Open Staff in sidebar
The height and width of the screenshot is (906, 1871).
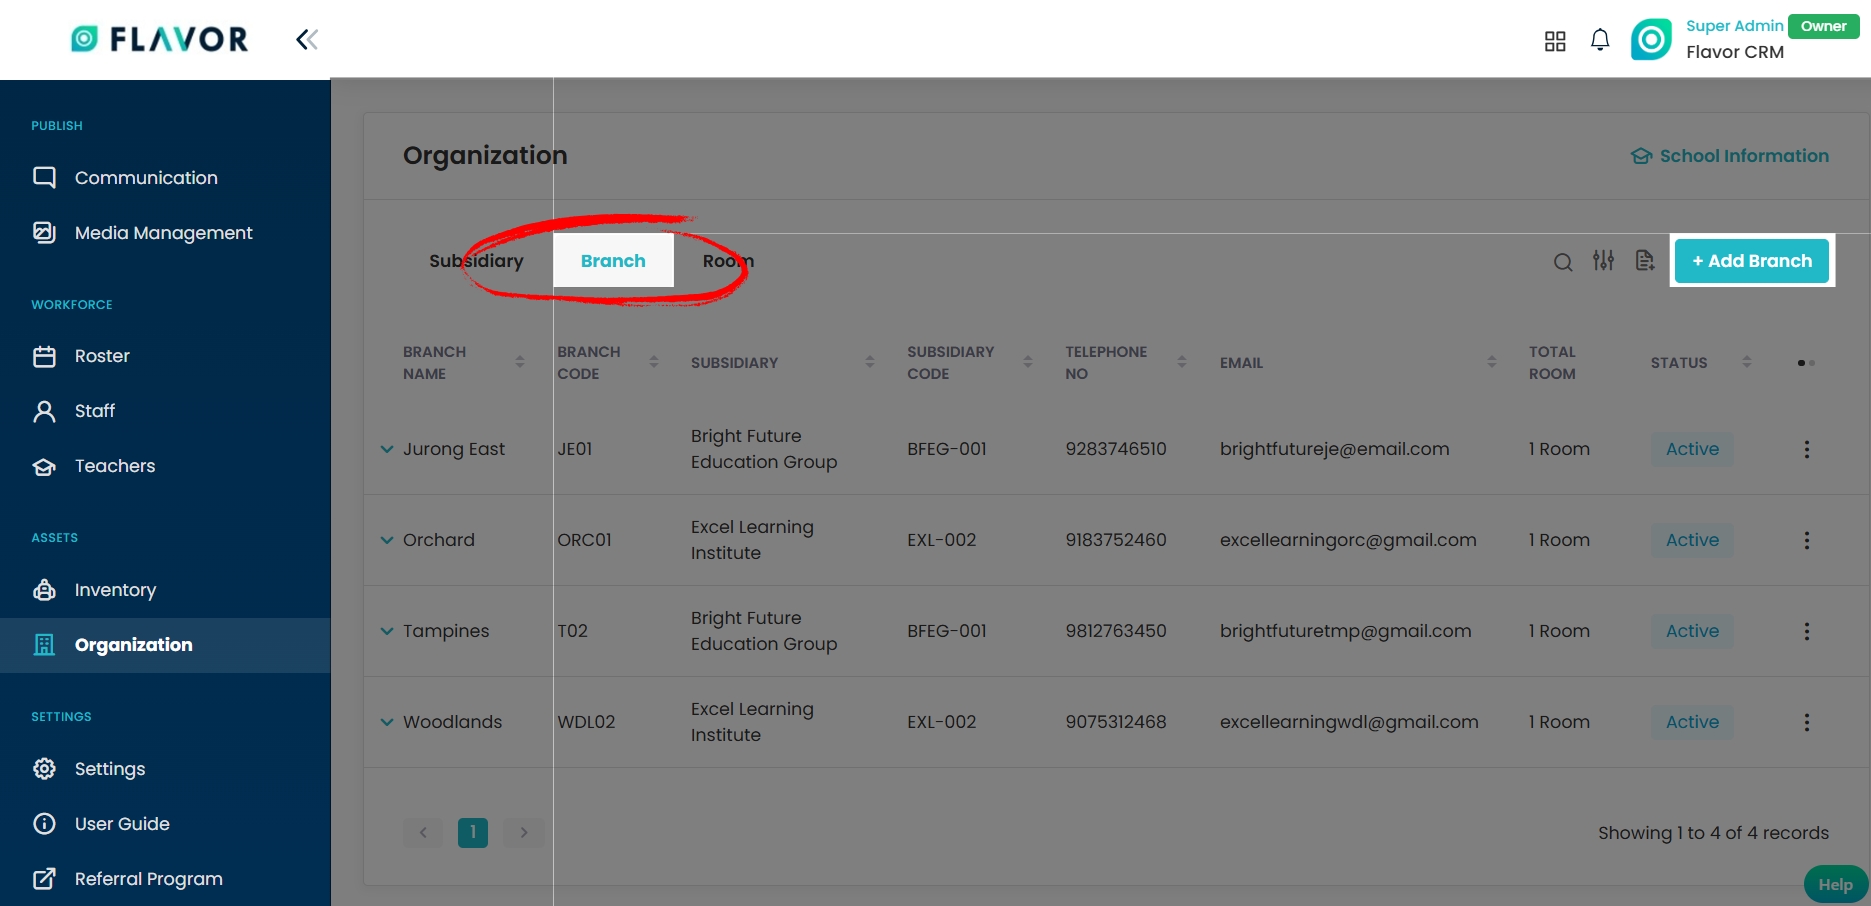pos(165,411)
